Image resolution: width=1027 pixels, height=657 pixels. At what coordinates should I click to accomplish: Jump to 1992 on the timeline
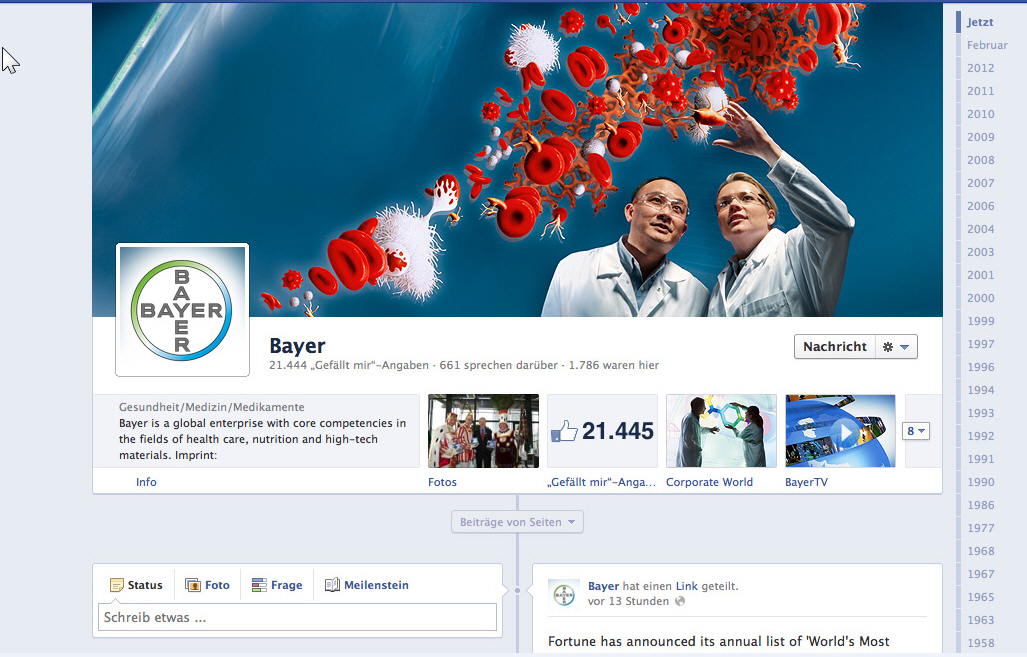click(x=980, y=436)
